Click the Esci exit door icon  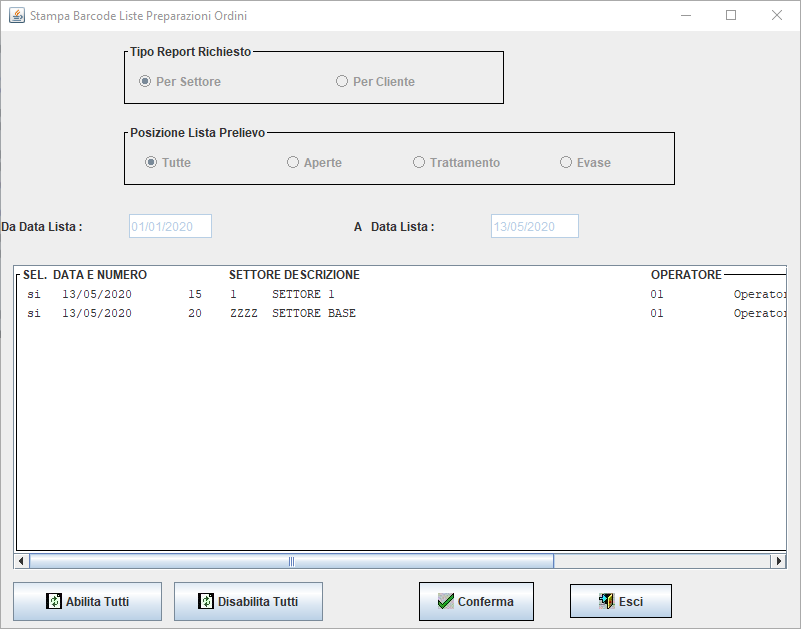click(x=606, y=602)
